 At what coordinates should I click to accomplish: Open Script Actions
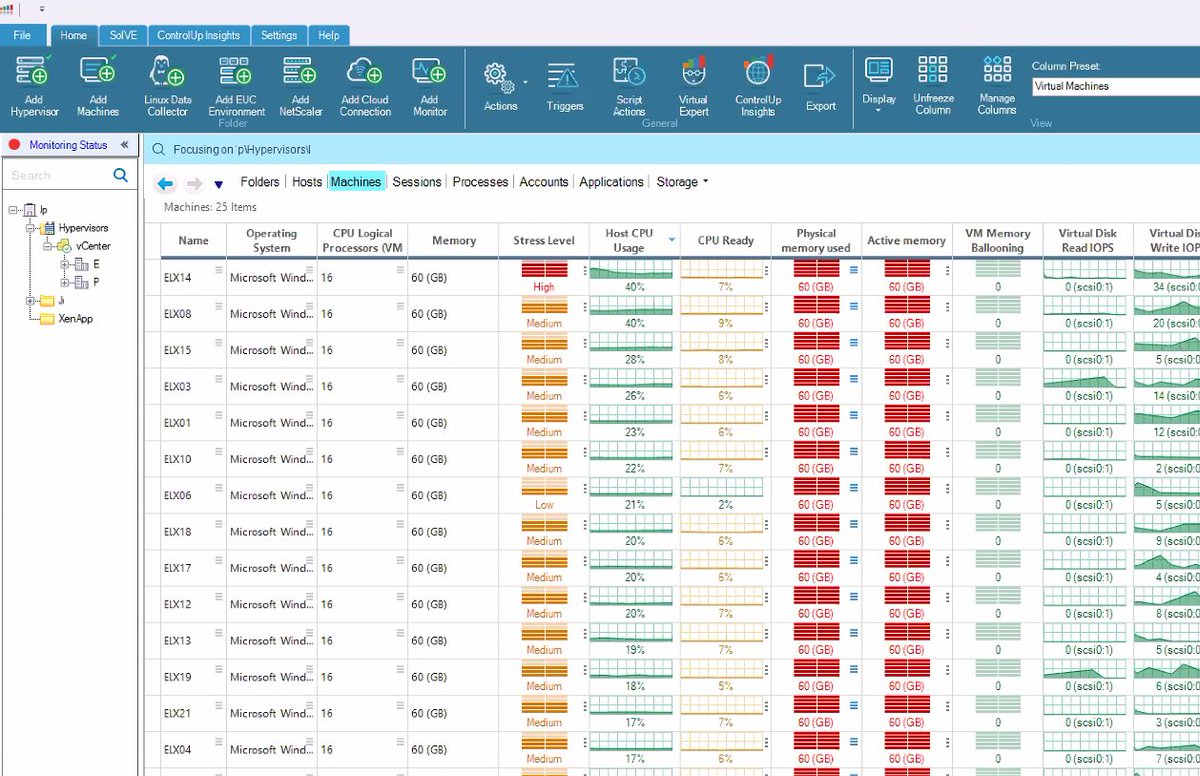pos(629,85)
